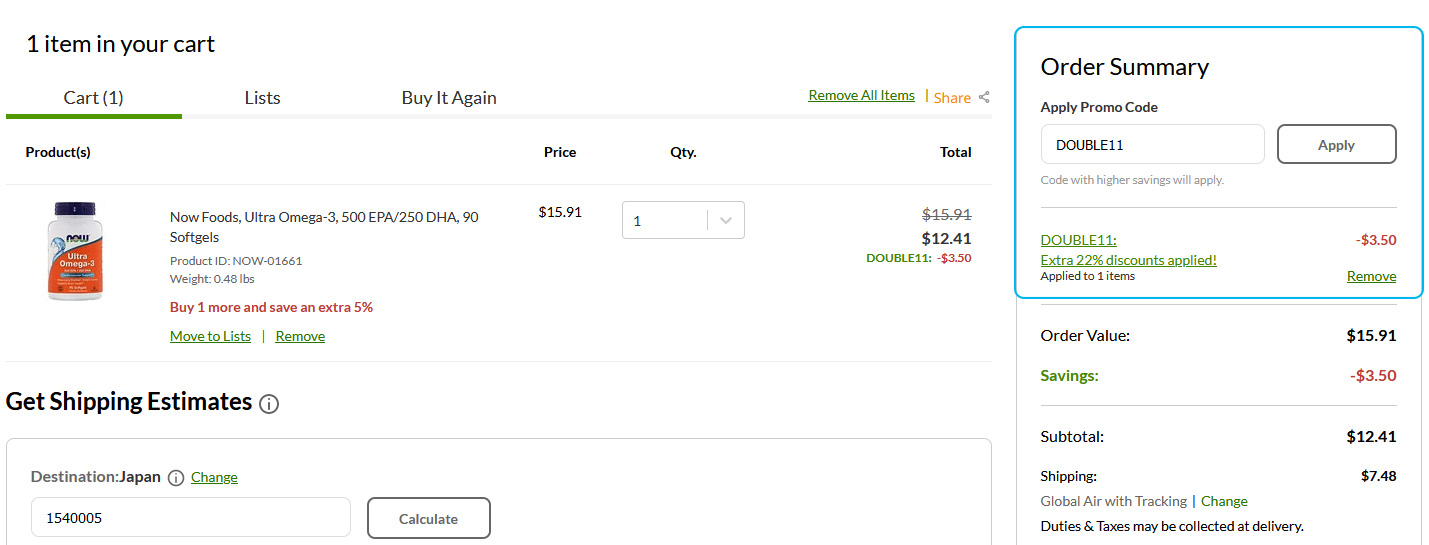Remove the Omega-3 product from cart
Image resolution: width=1429 pixels, height=545 pixels.
click(x=300, y=336)
